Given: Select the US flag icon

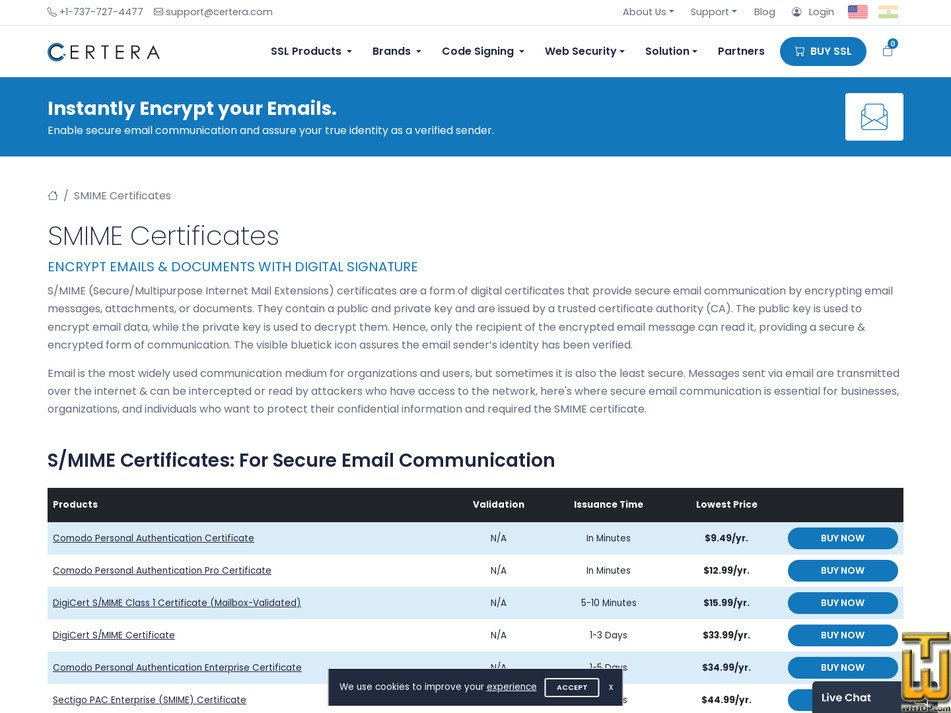Looking at the screenshot, I should [x=857, y=12].
